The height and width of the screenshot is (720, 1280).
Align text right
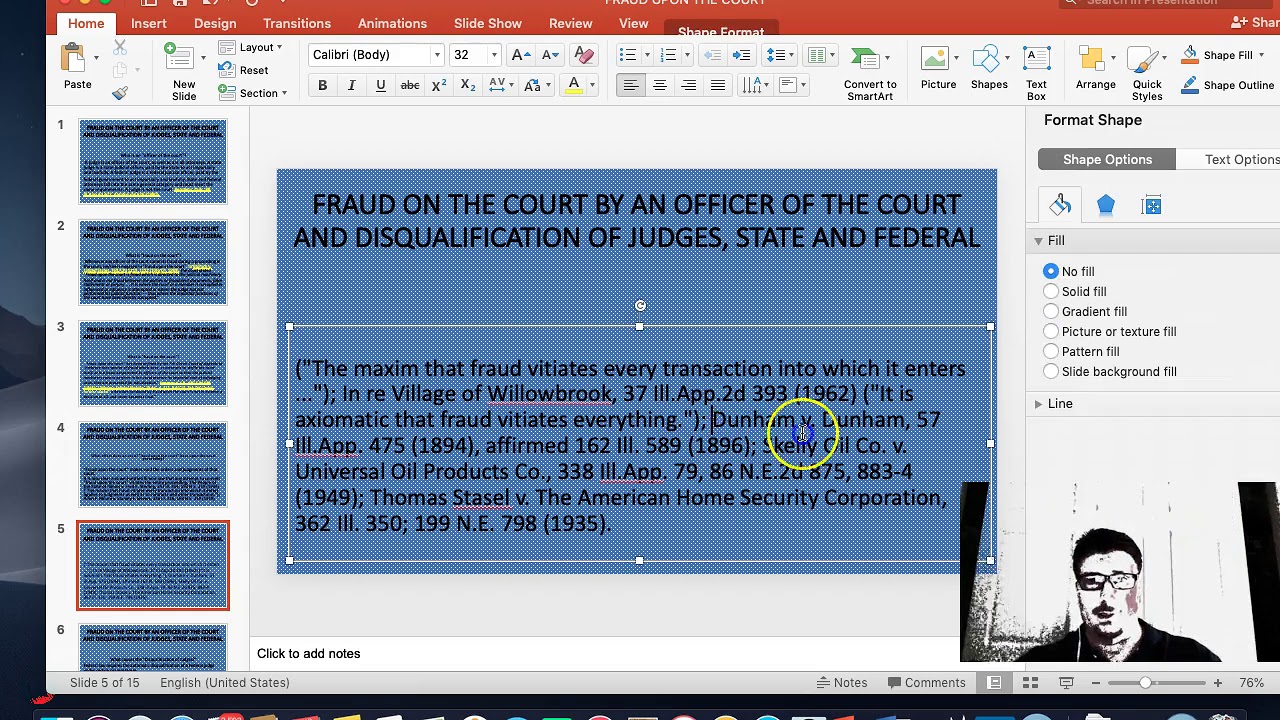point(689,86)
